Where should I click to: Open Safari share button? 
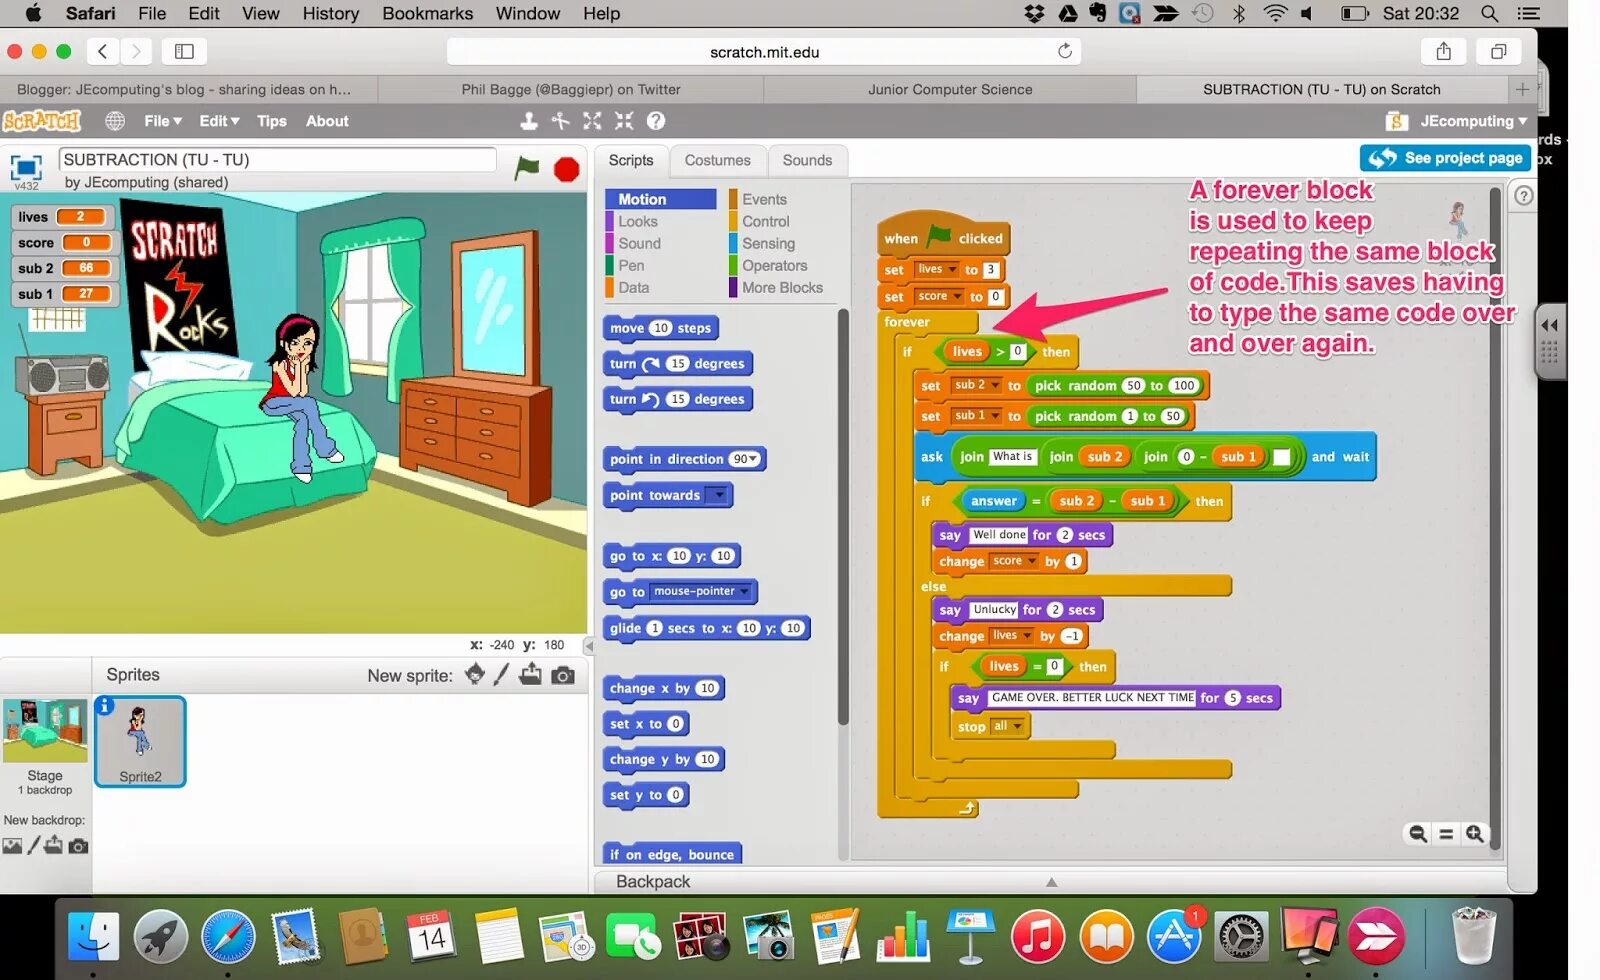click(x=1444, y=51)
